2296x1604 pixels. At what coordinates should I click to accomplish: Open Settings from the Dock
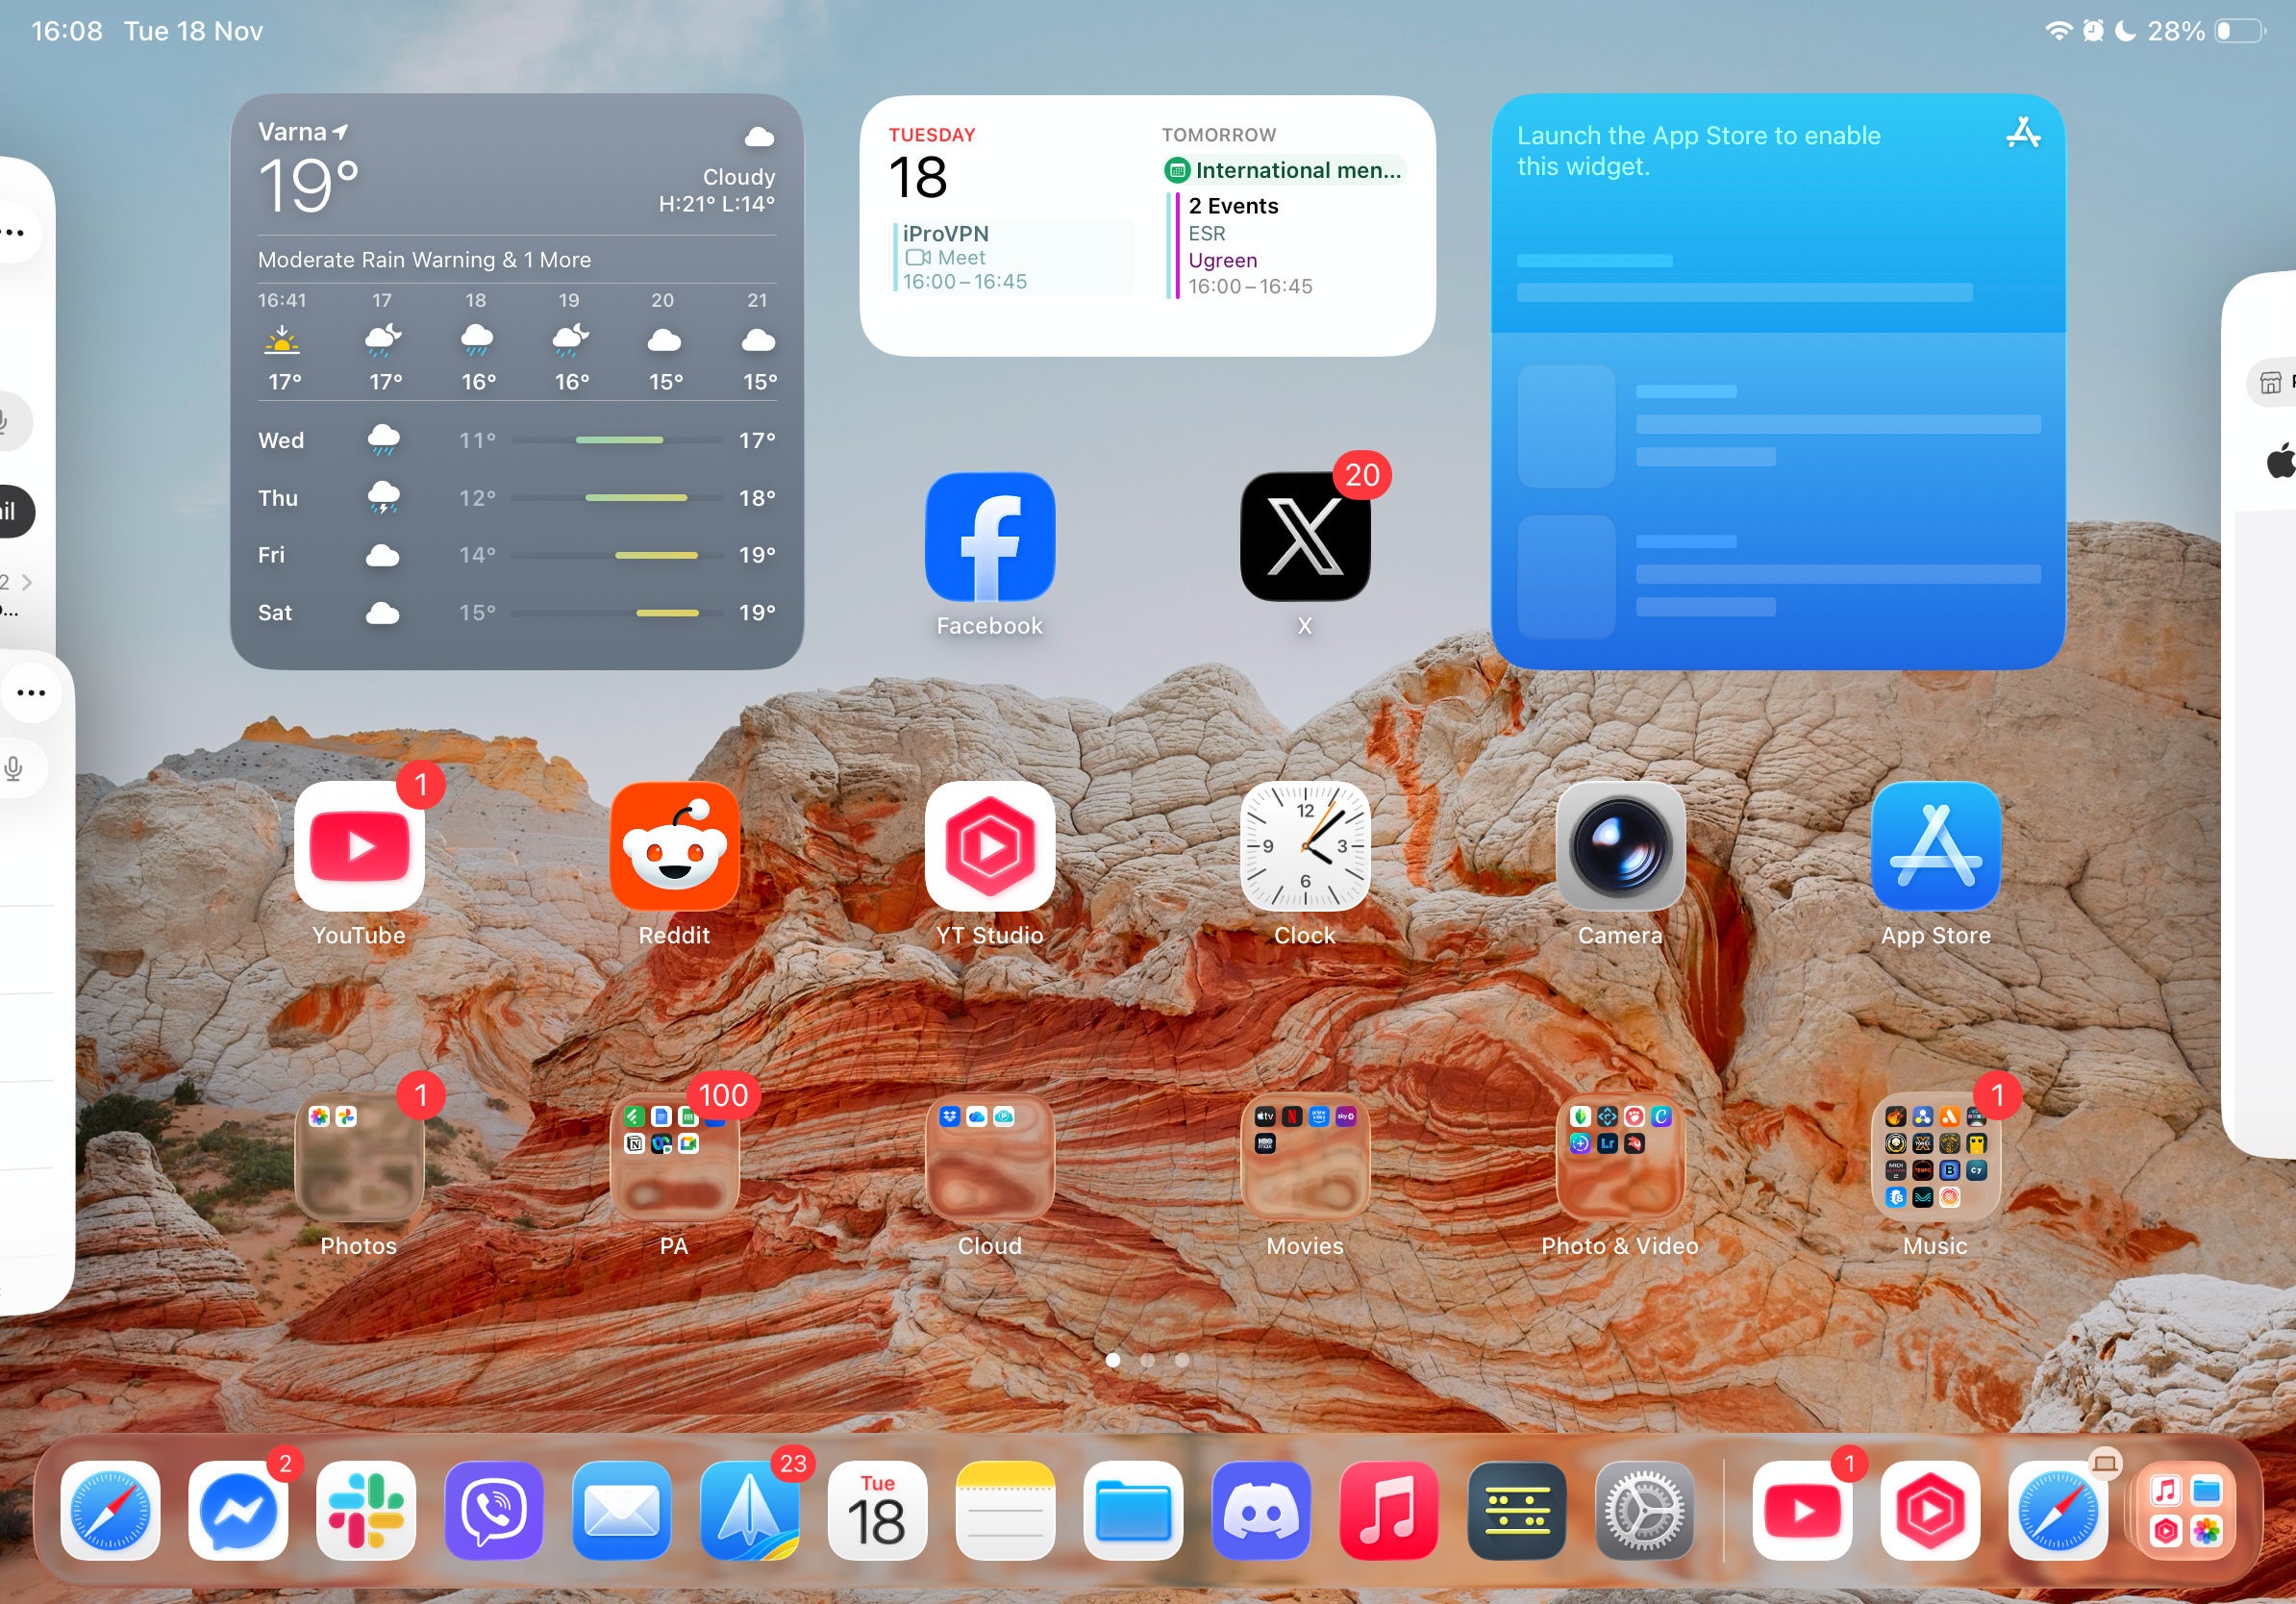click(1645, 1512)
